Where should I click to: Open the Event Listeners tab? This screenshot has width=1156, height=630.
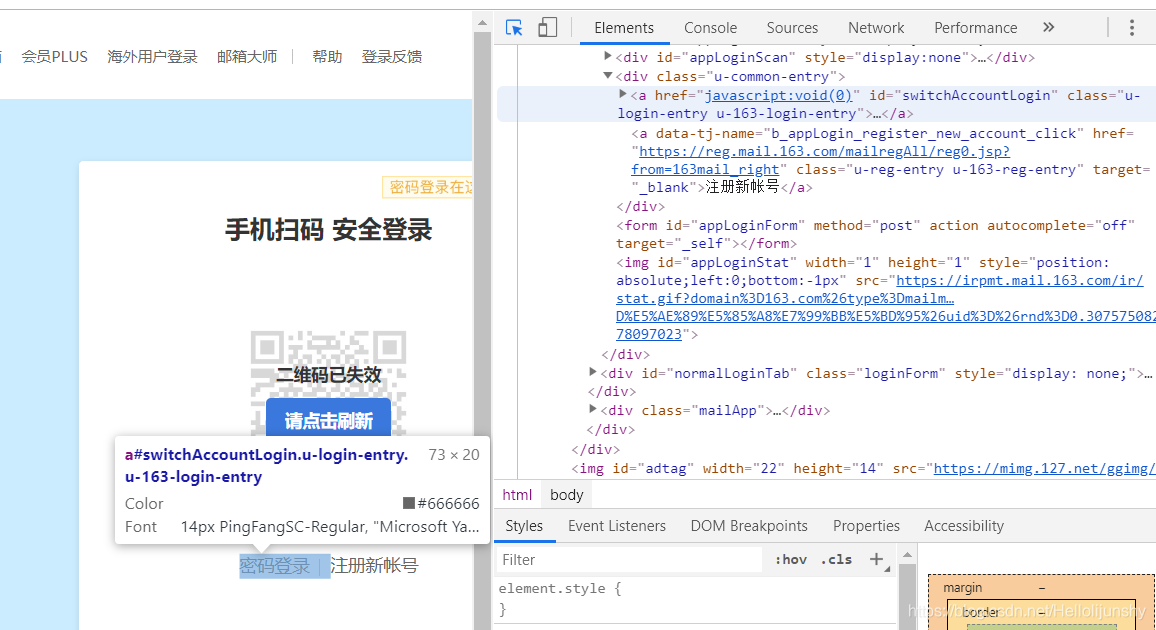616,526
